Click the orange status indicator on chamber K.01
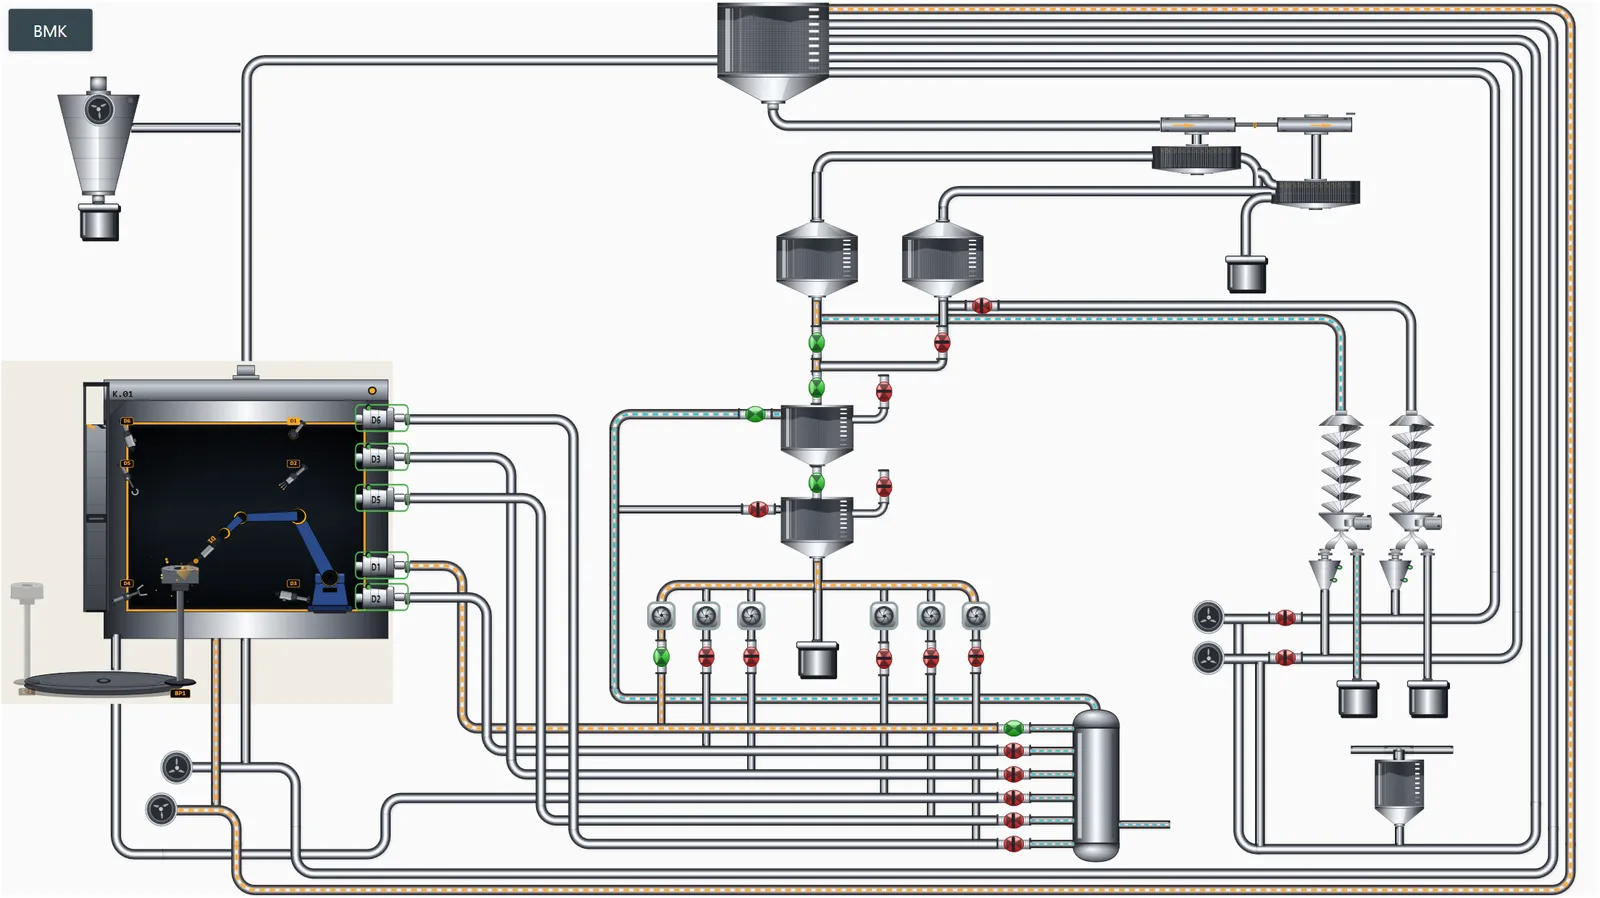Image resolution: width=1600 pixels, height=898 pixels. tap(372, 391)
